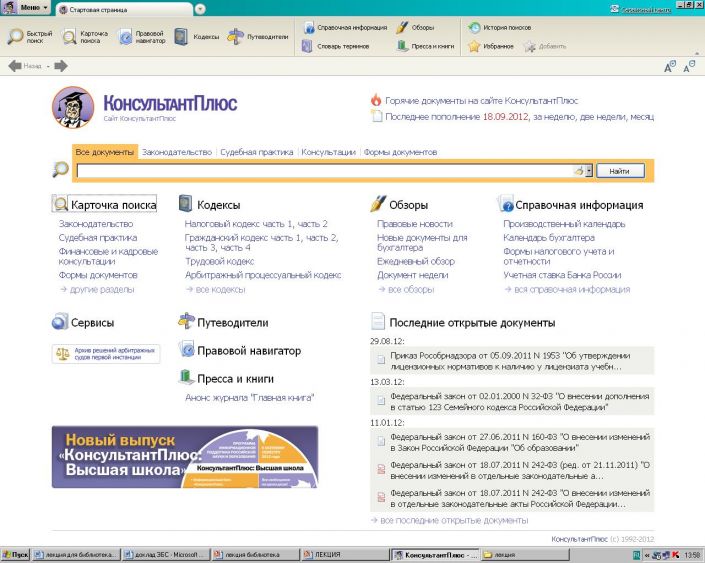Screen dimensions: 705x563
Task: Open Карточка поиска from the toolbar
Action: [x=85, y=37]
